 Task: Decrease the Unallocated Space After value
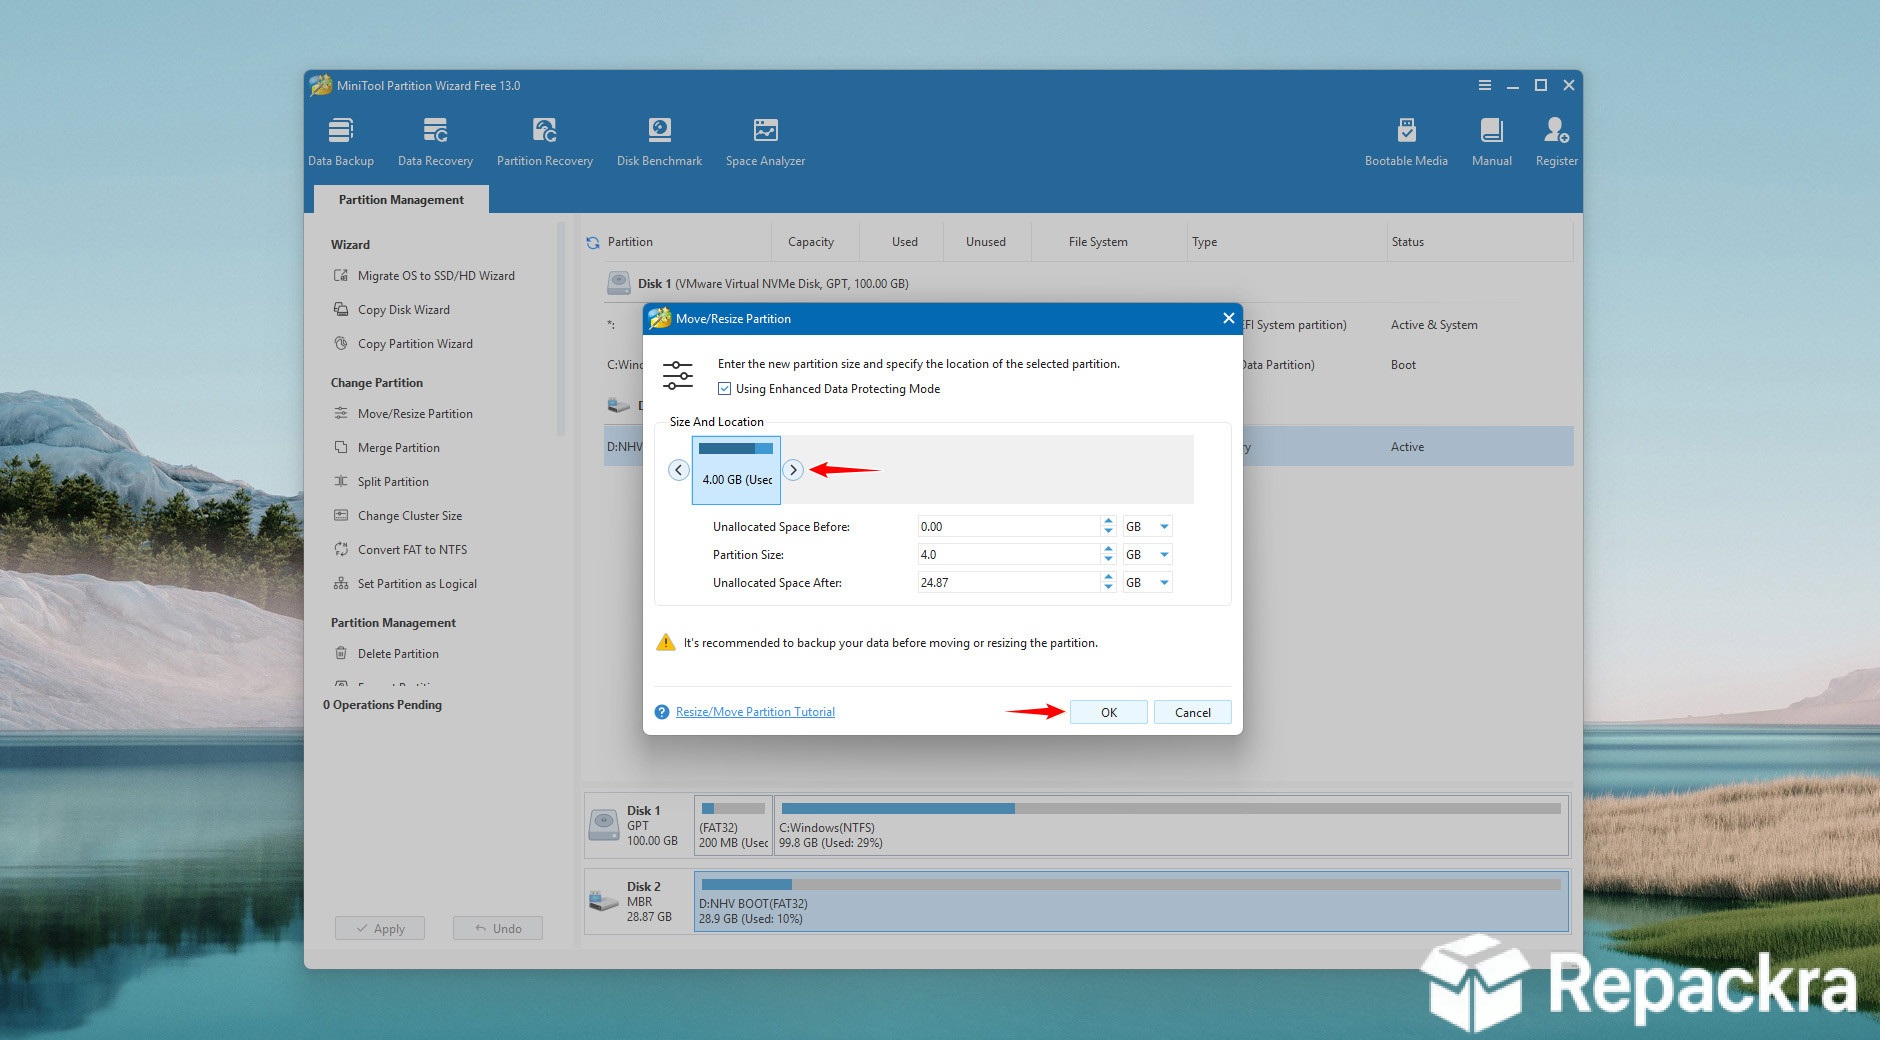[1108, 588]
